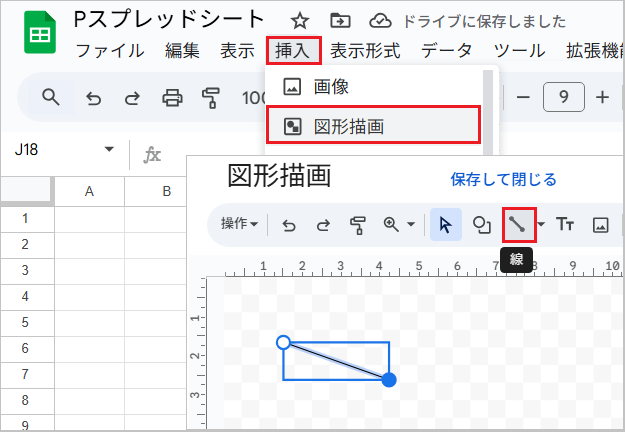Viewport: 625px width, 432px height.
Task: Decrease font size with minus button
Action: click(x=523, y=97)
